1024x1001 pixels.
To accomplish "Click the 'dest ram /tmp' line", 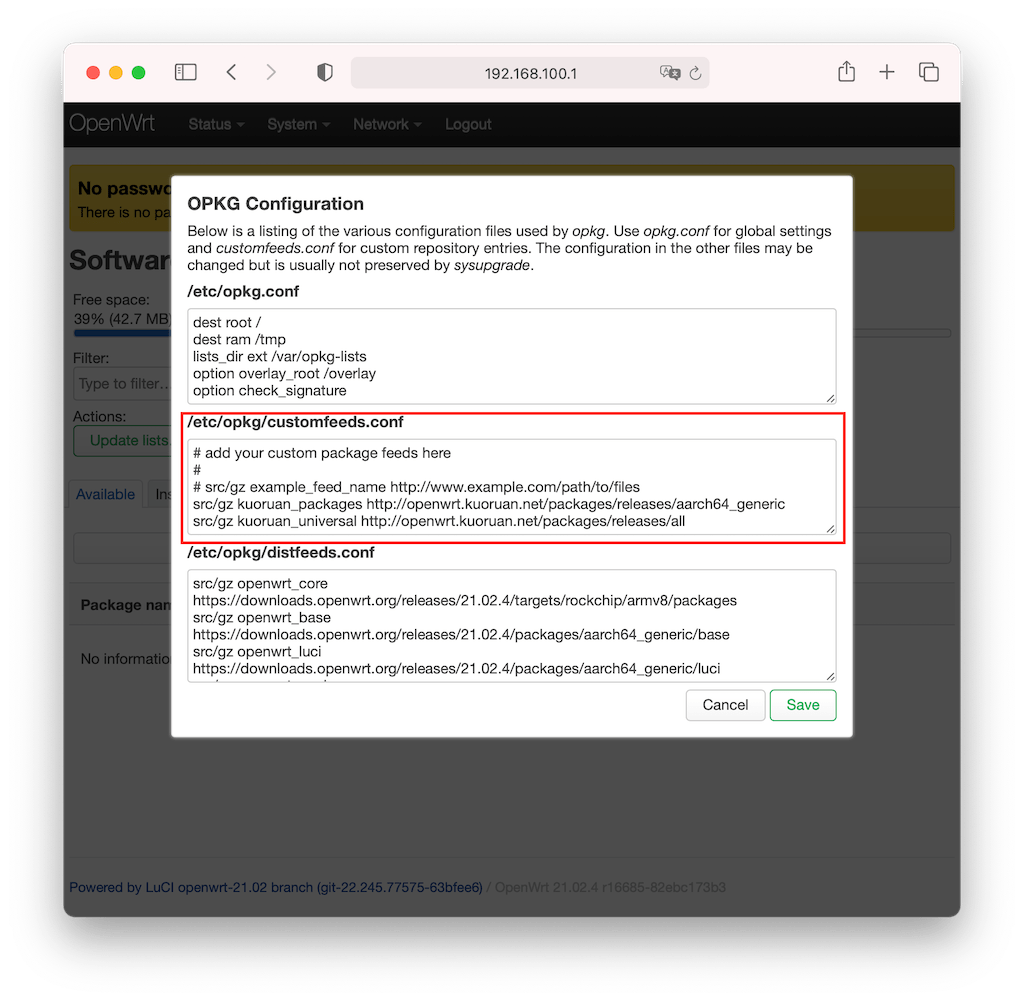I will point(239,340).
